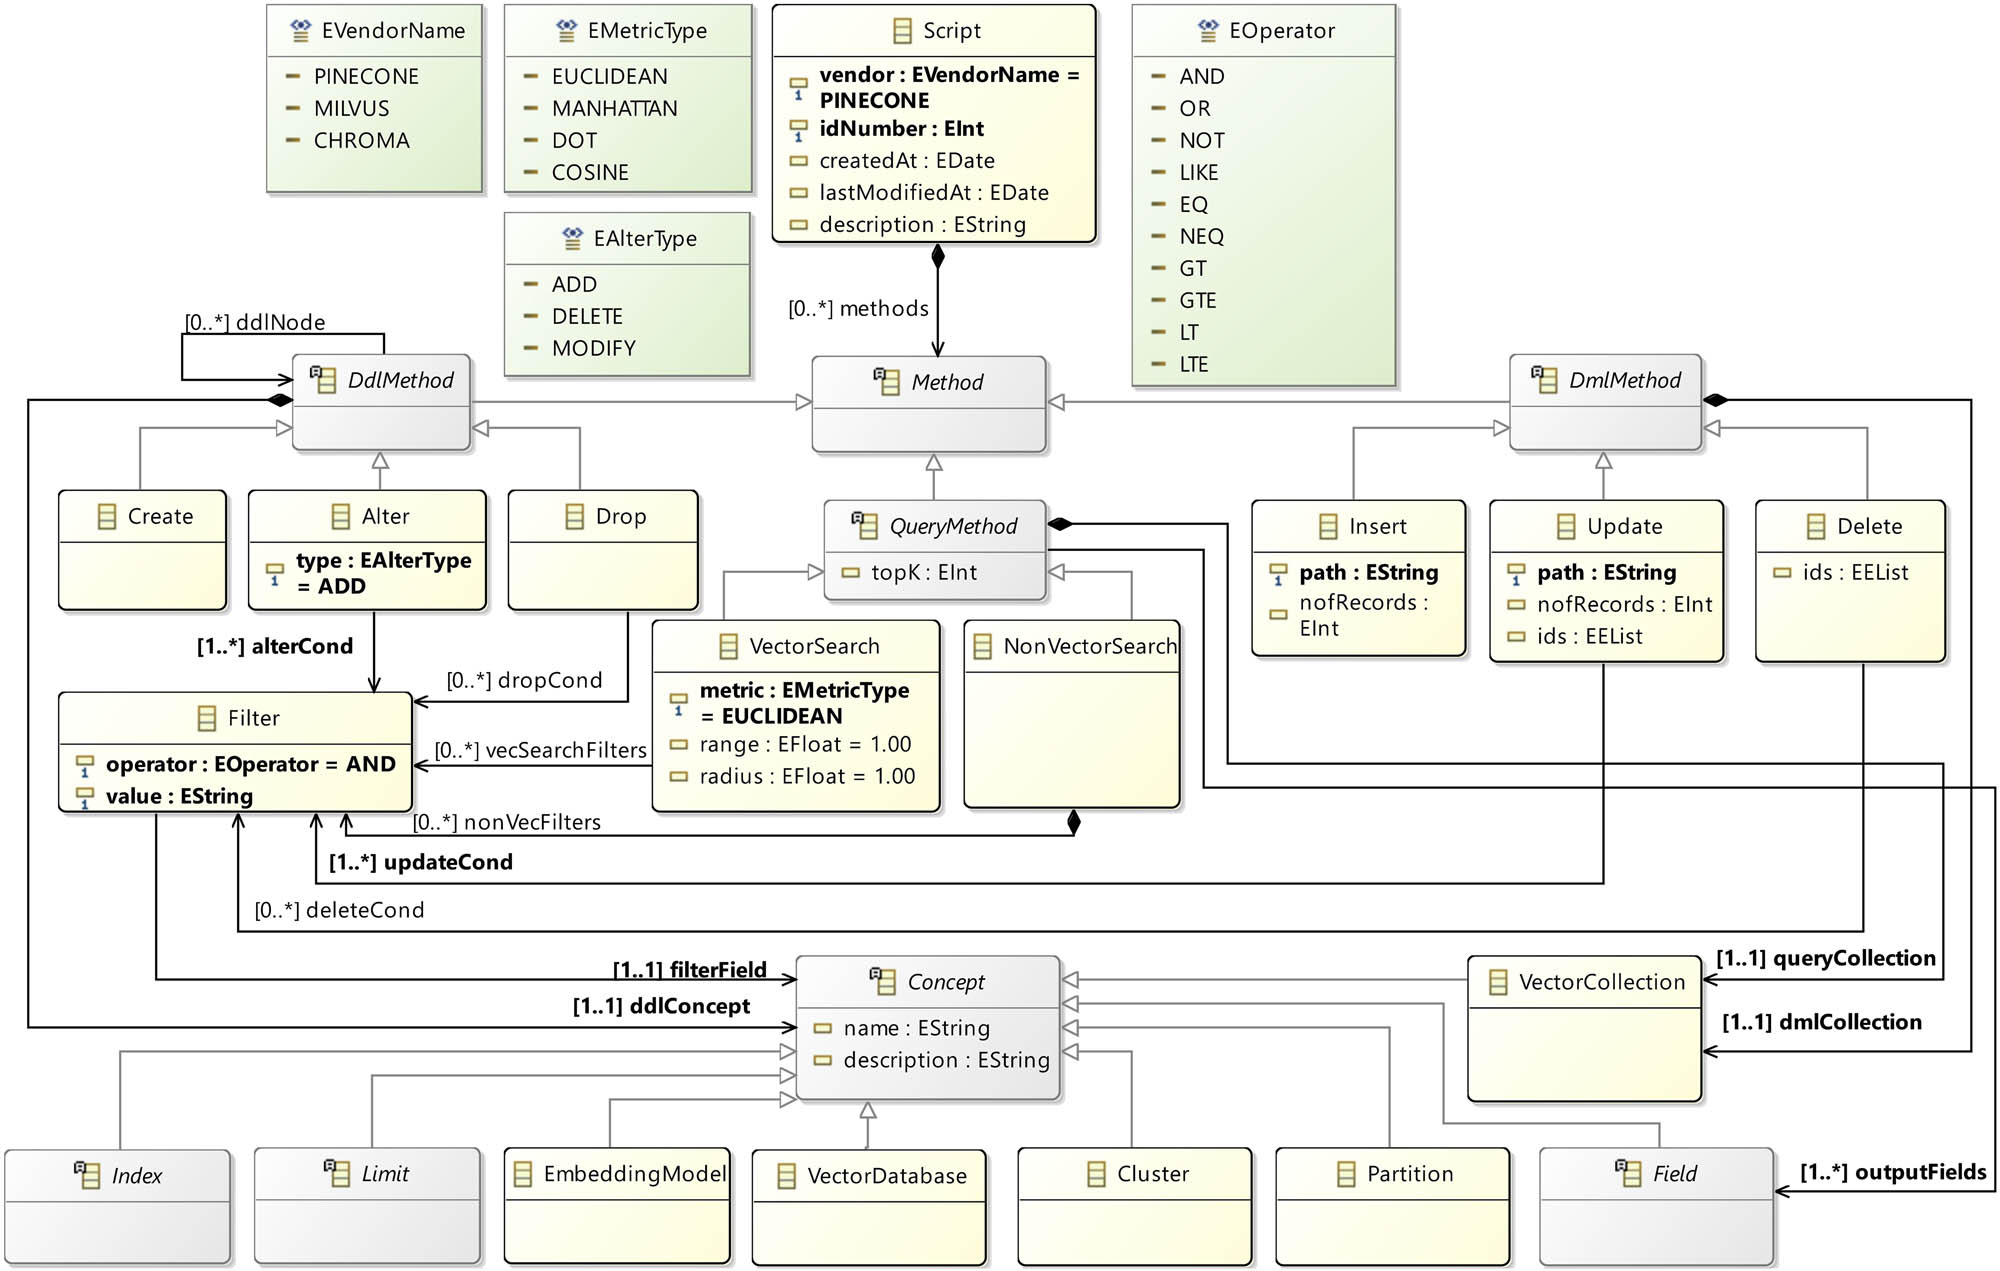Select the topK : EInt attribute
2000x1271 pixels.
click(x=923, y=573)
